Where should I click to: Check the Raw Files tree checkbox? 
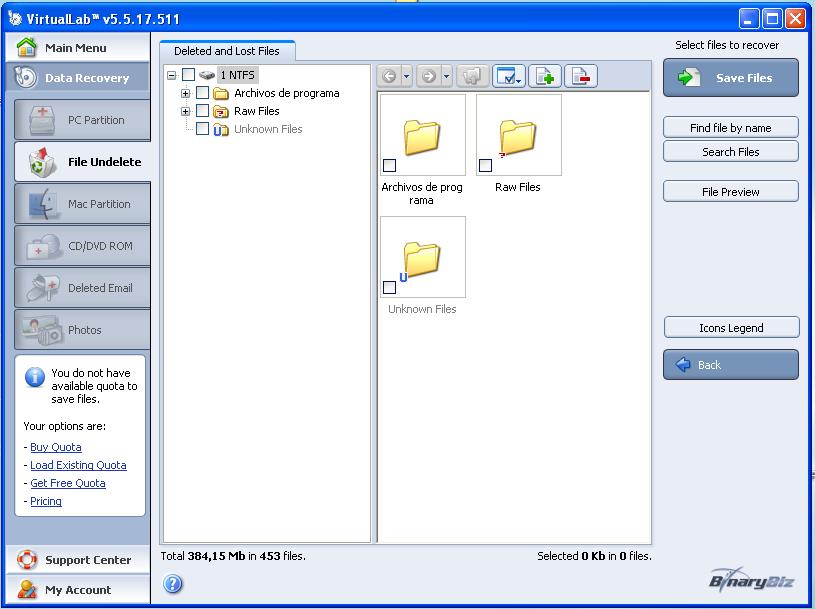pos(203,111)
